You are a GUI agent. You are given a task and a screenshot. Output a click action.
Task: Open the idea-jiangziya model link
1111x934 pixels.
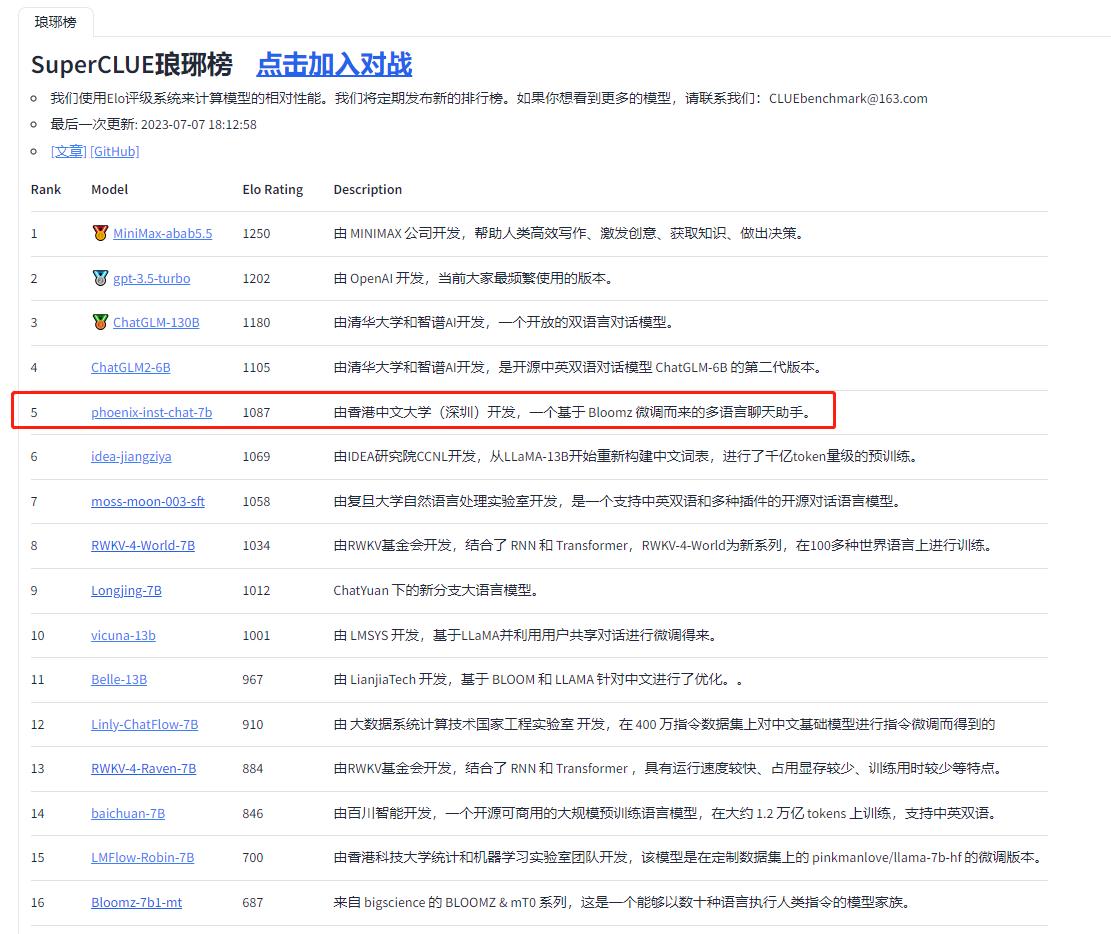(131, 456)
